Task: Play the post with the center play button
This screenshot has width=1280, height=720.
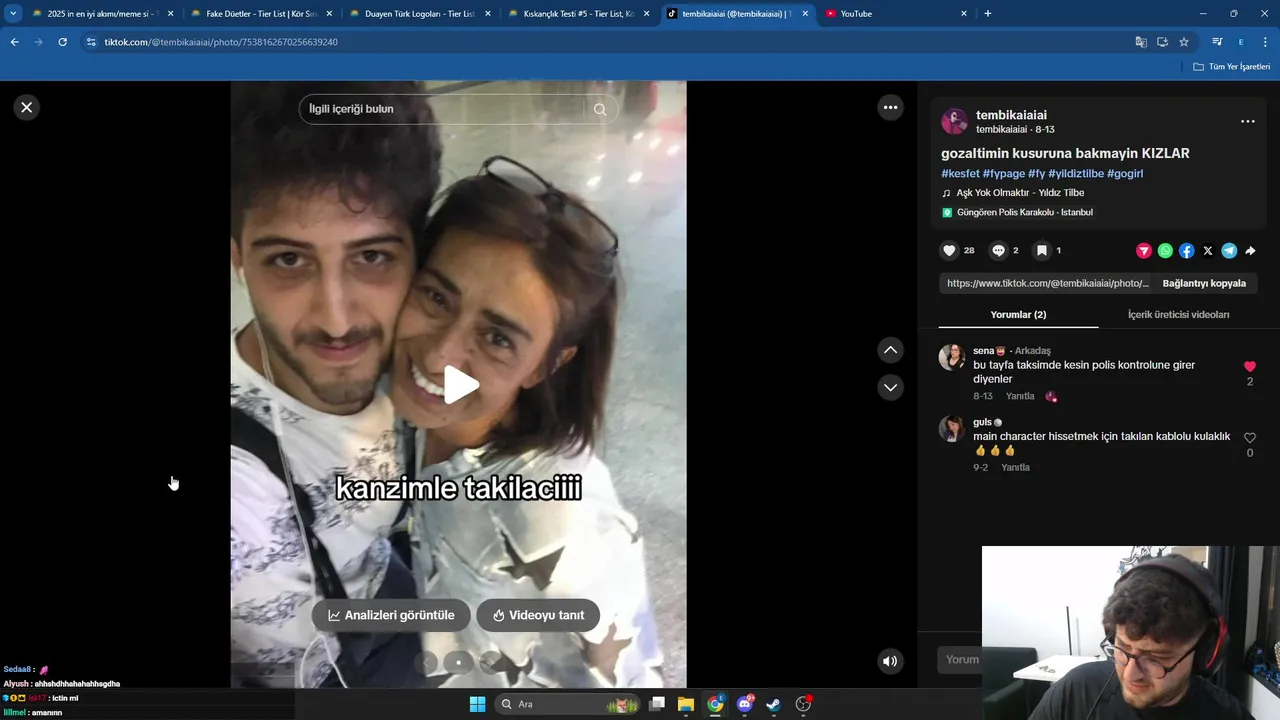Action: (459, 385)
